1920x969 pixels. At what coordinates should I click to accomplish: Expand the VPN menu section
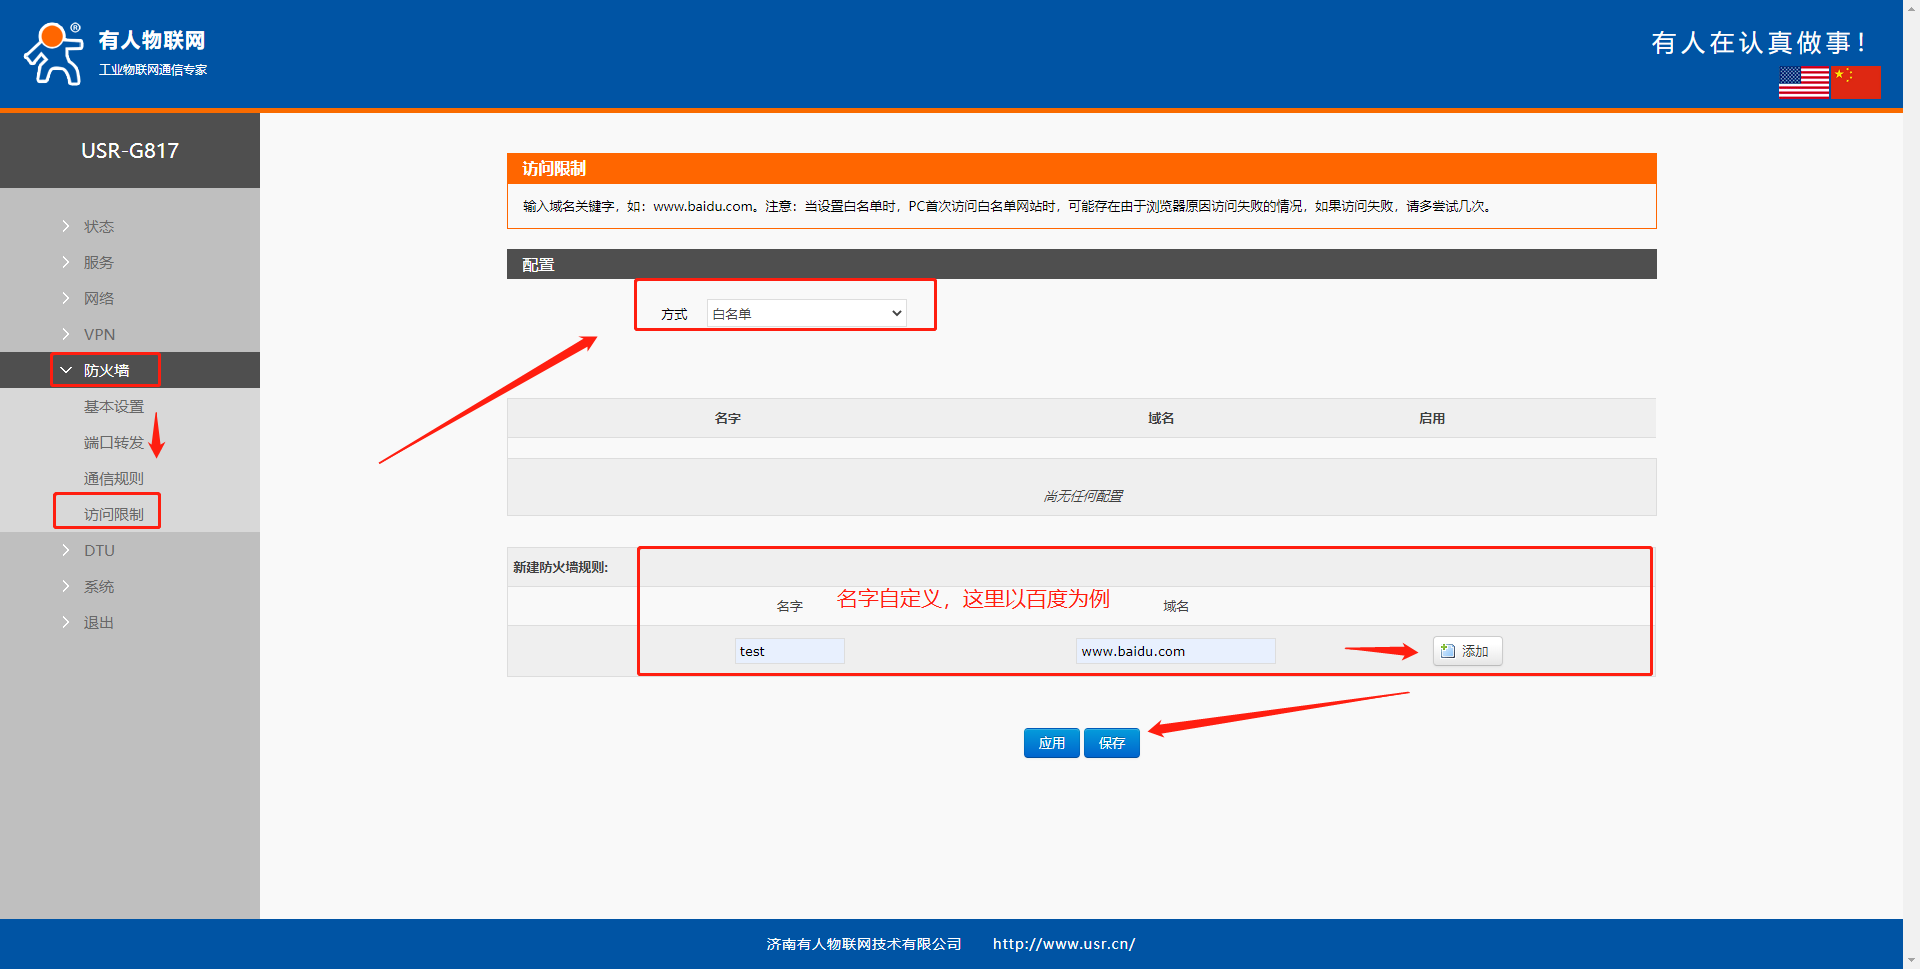point(99,335)
